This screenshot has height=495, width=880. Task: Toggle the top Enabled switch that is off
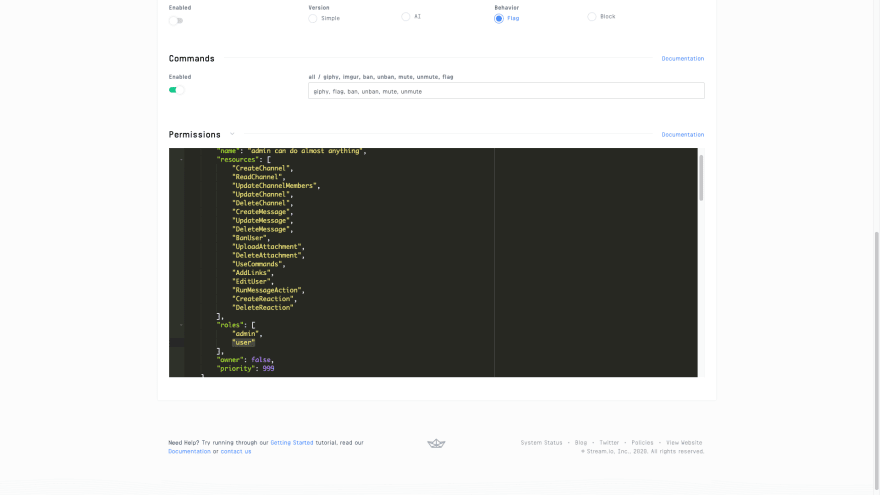click(x=176, y=21)
